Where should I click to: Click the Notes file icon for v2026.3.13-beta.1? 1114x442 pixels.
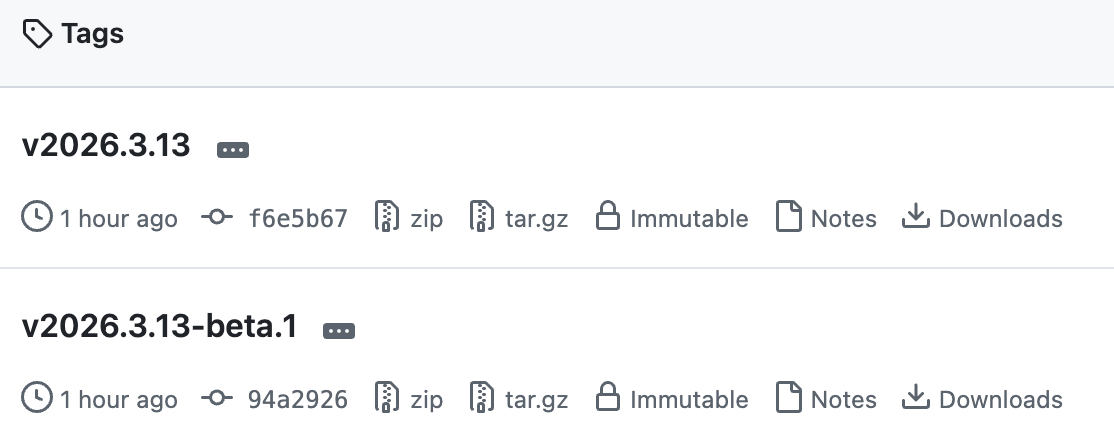pyautogui.click(x=789, y=399)
